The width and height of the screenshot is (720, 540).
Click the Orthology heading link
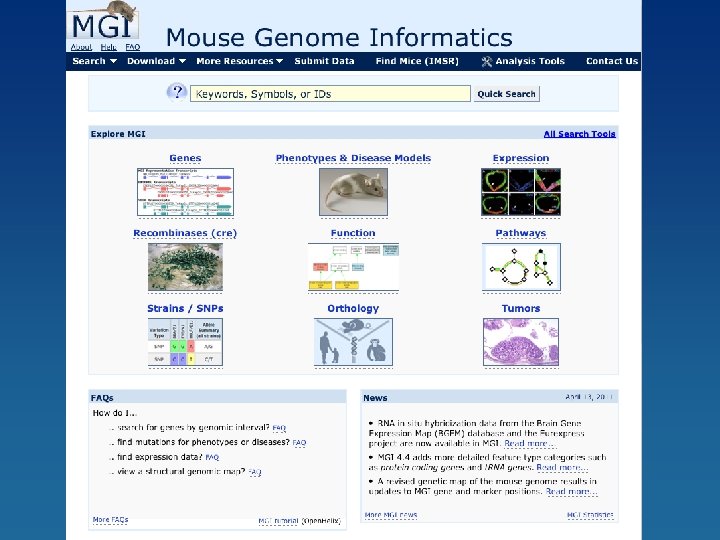353,308
